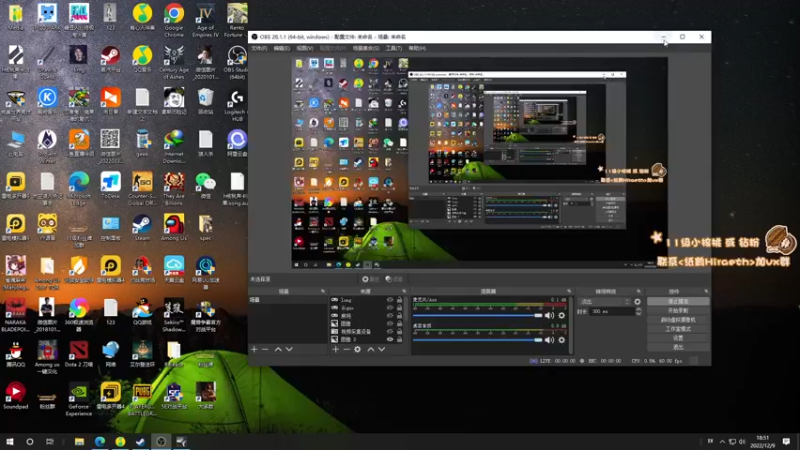Open the scene transition type dropdown
The image size is (800, 450).
pos(605,302)
